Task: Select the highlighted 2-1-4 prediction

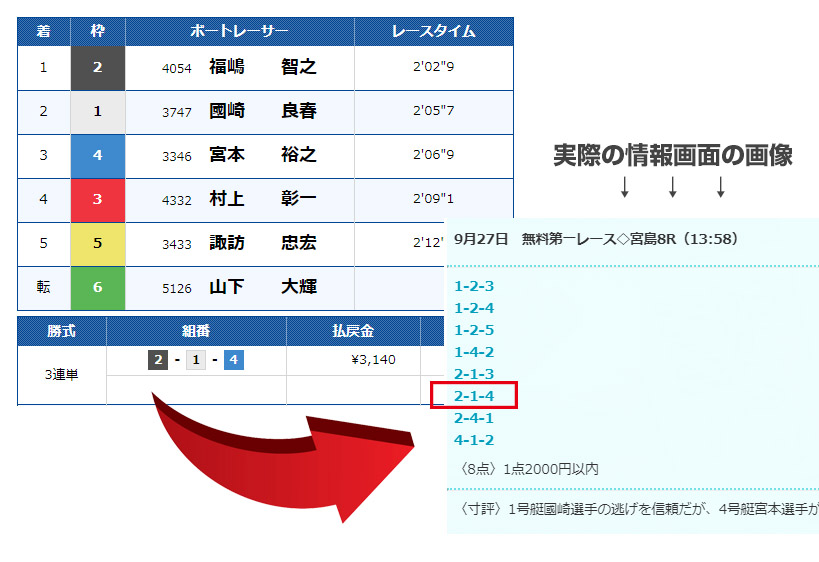Action: pos(474,396)
